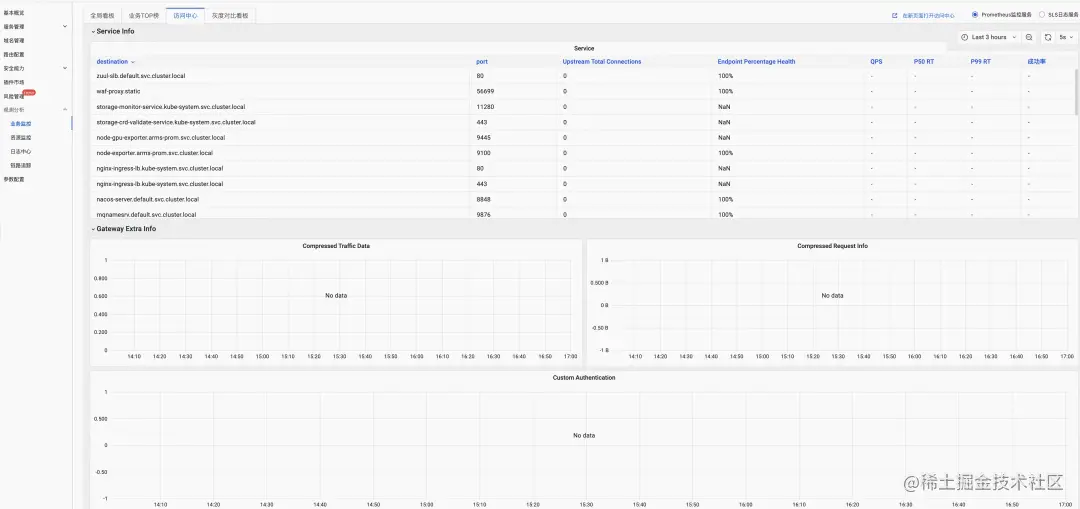Screen dimensions: 1080x509
Task: Collapse the Gateway Extra Info row
Action: point(124,229)
